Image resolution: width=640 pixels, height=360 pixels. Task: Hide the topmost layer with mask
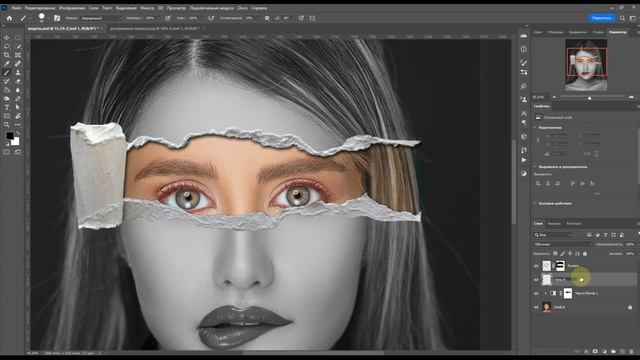(x=536, y=266)
